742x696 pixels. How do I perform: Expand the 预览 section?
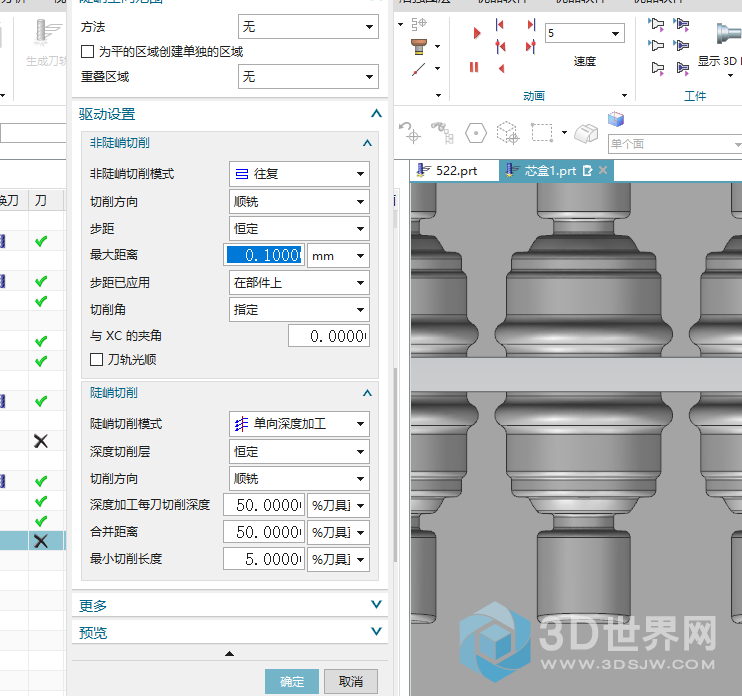click(x=376, y=631)
